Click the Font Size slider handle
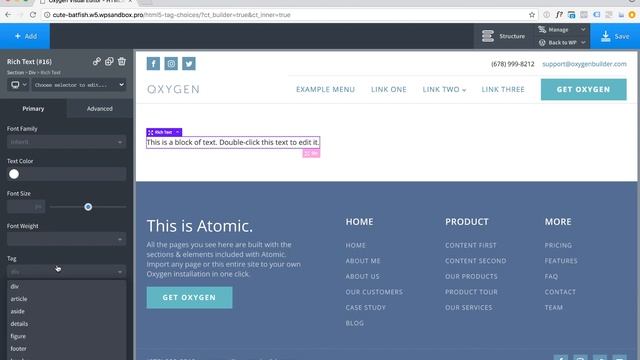Screen dimensions: 640x360 click(88, 207)
